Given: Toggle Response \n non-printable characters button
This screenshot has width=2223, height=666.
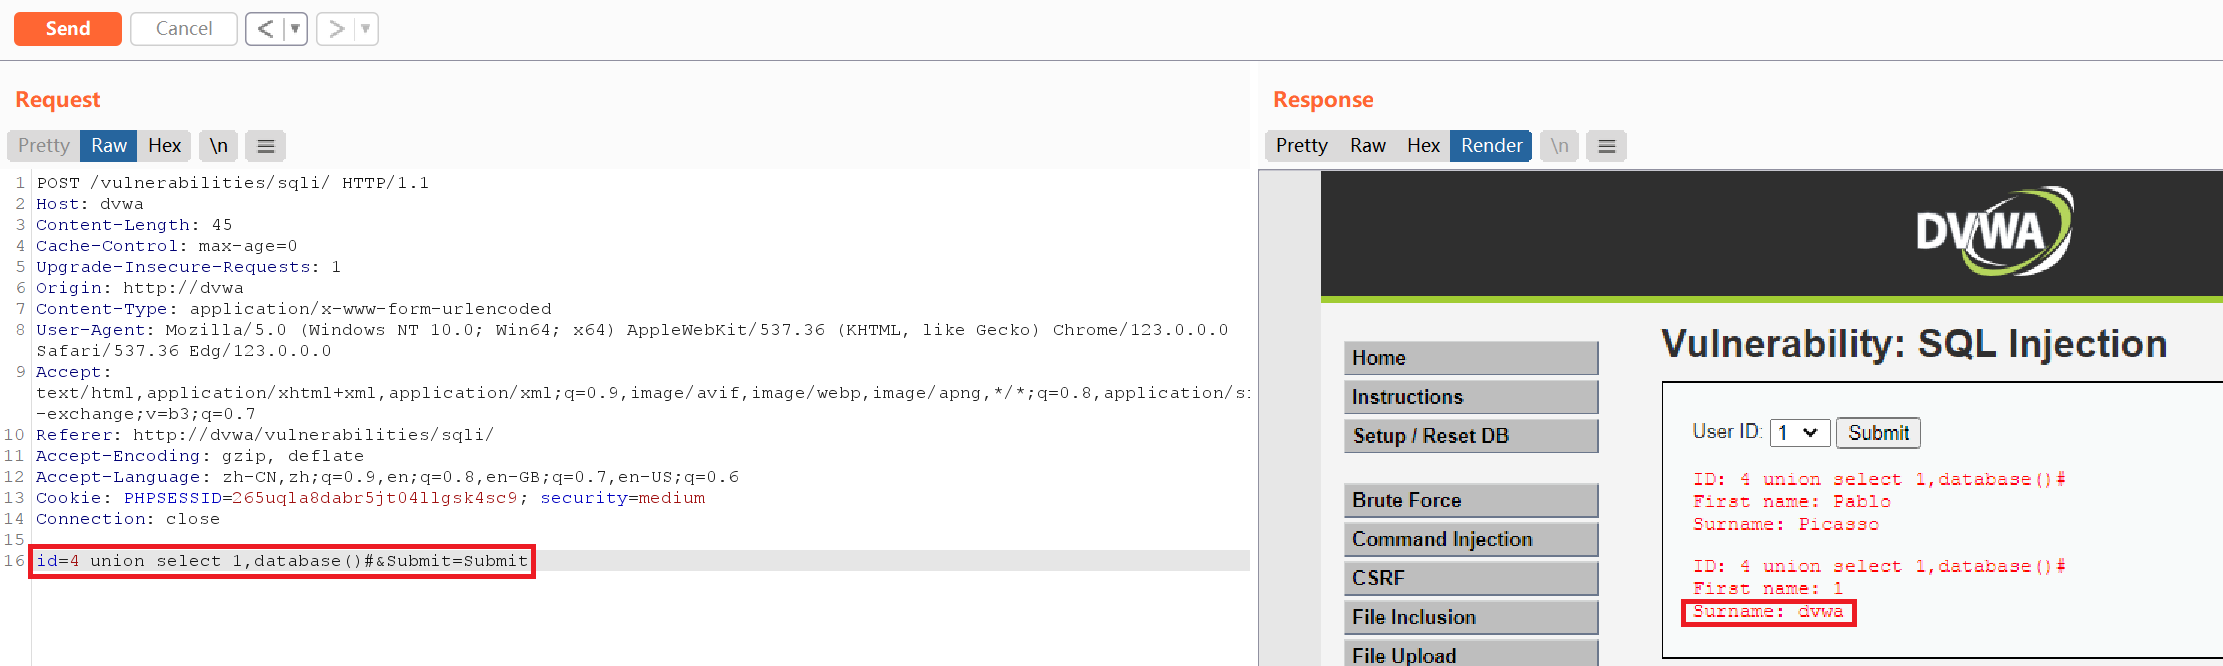Looking at the screenshot, I should 1560,146.
